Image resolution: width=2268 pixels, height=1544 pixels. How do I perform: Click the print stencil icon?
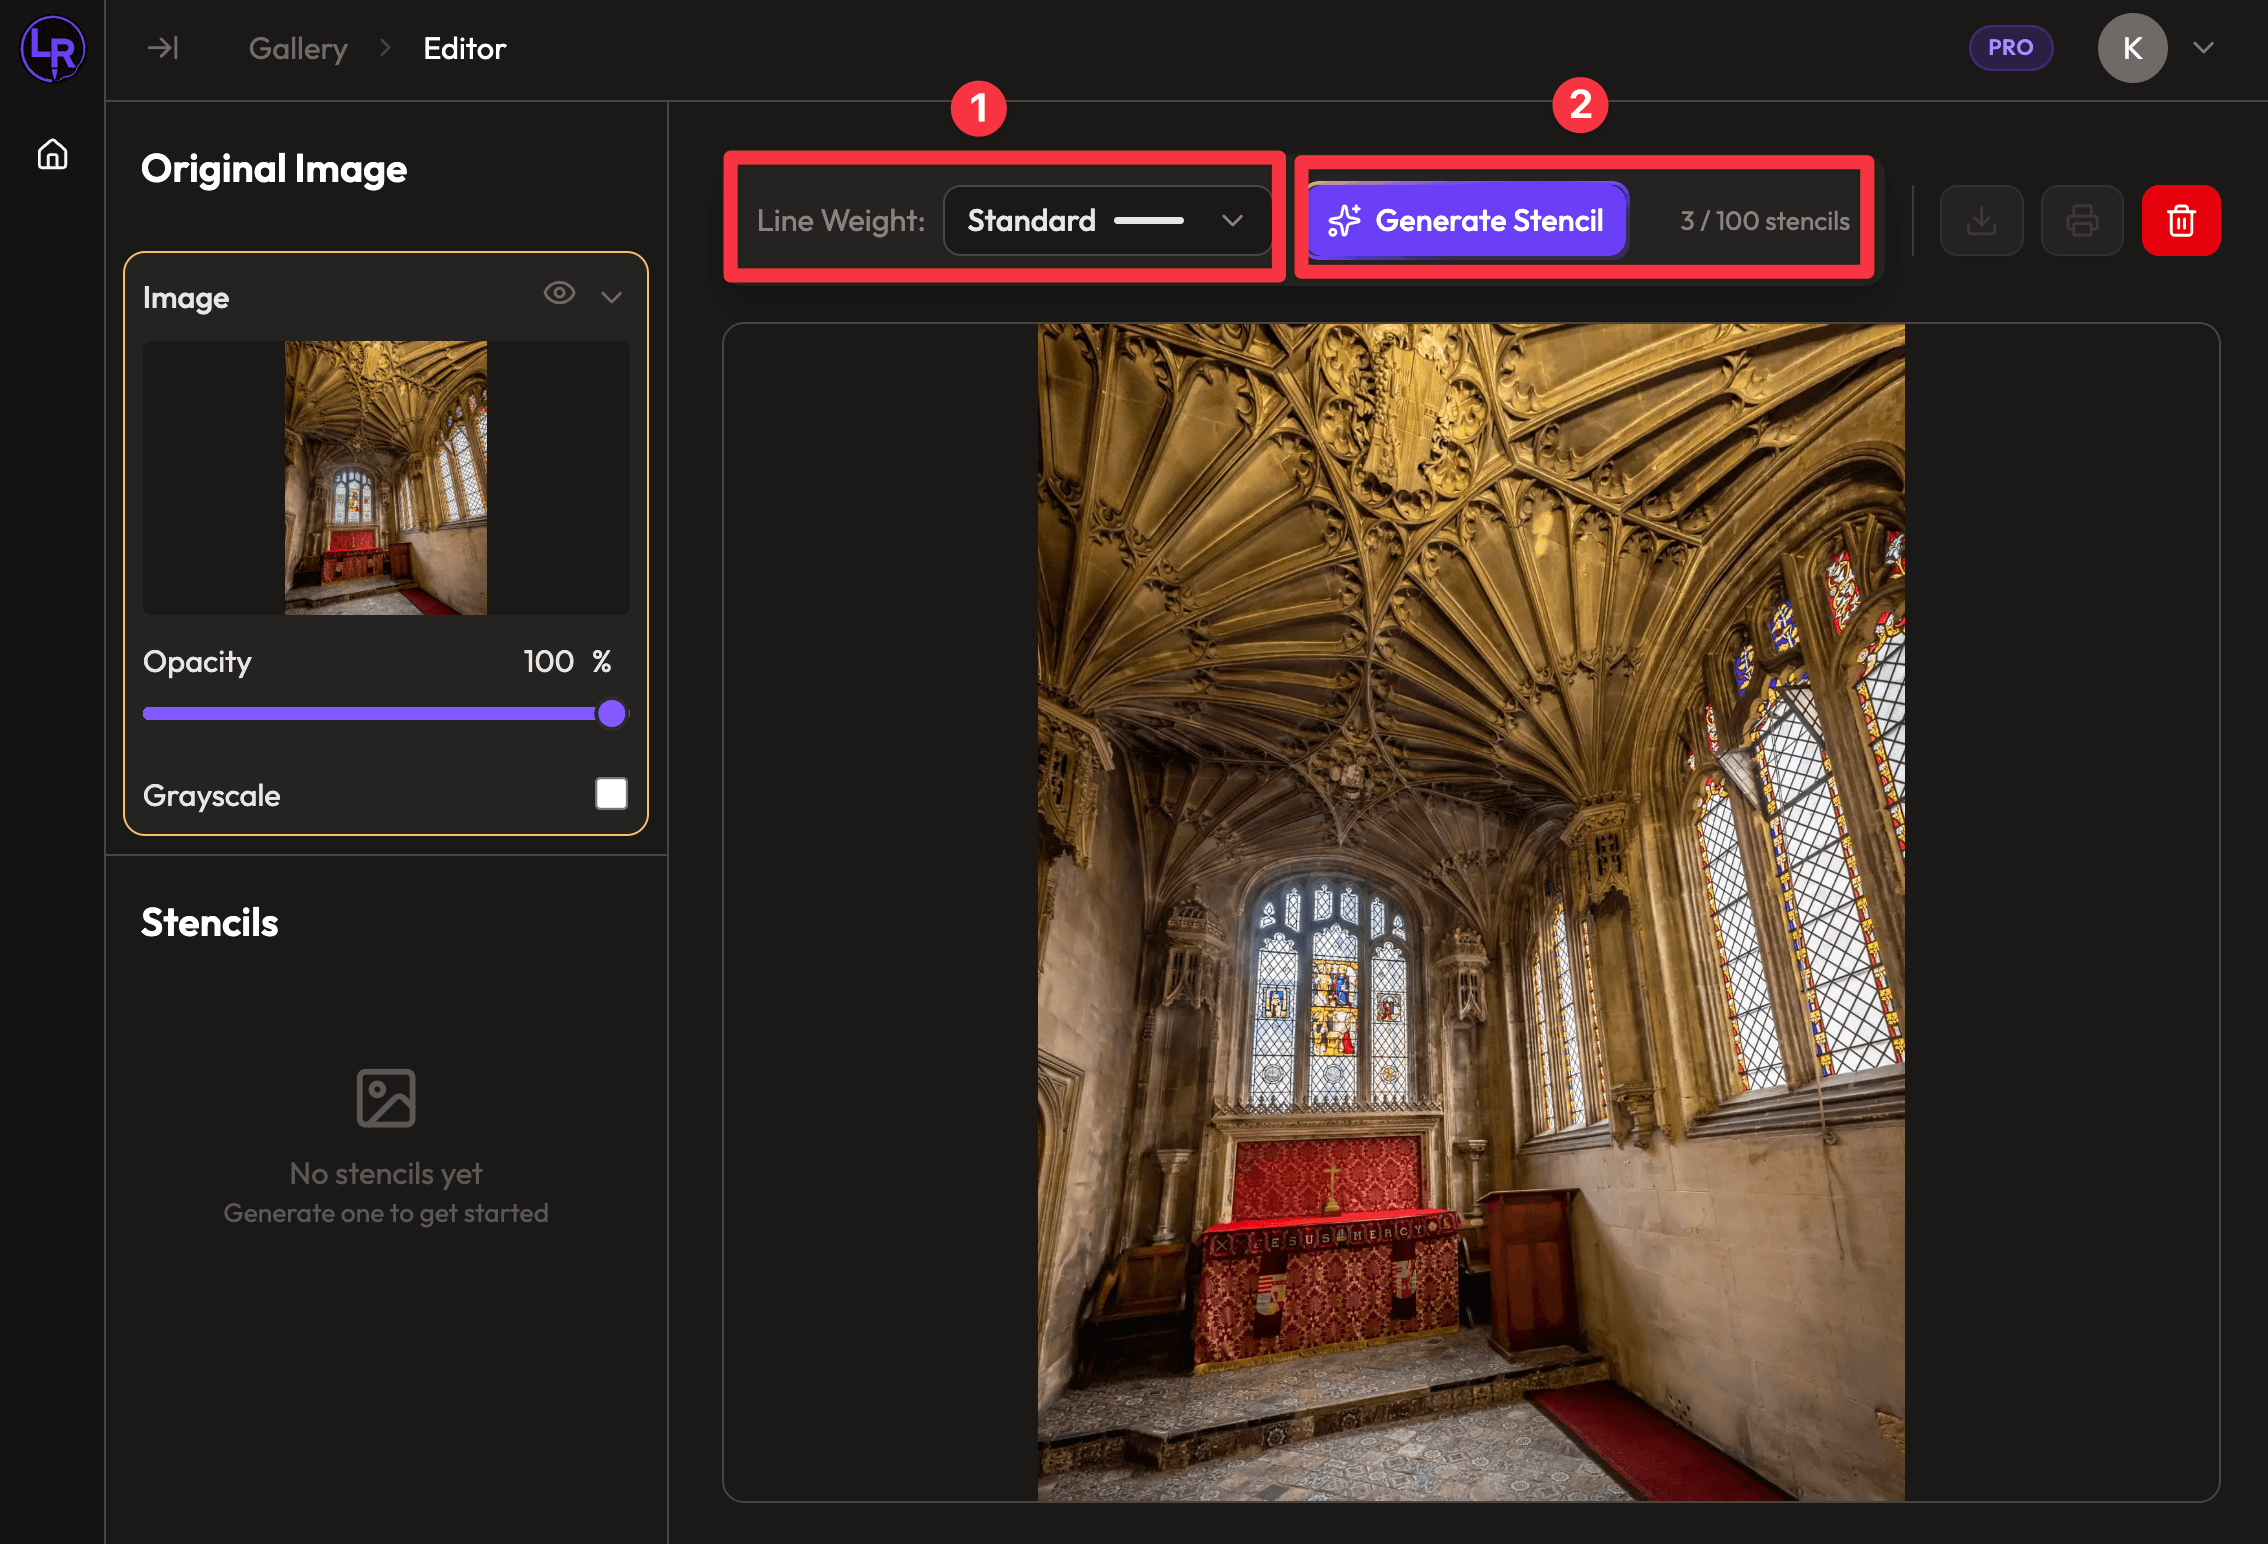point(2082,220)
